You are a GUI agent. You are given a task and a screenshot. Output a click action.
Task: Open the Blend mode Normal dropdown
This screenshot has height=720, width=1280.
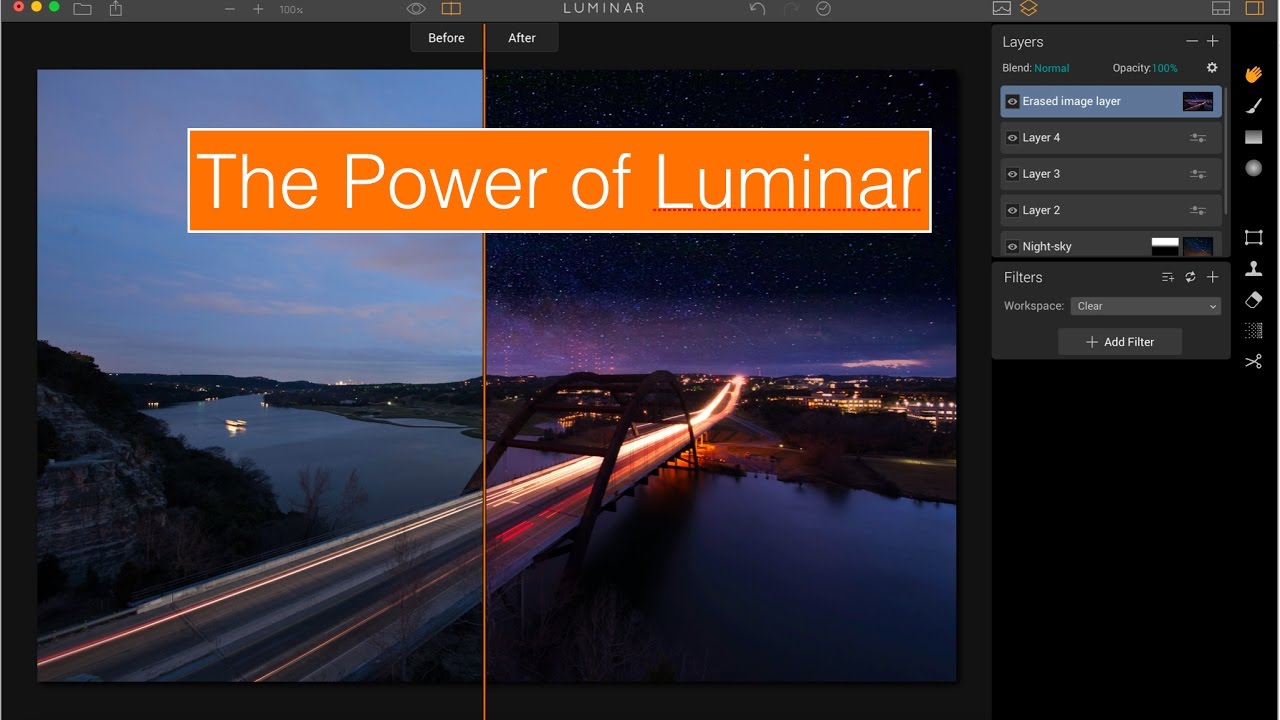1051,68
